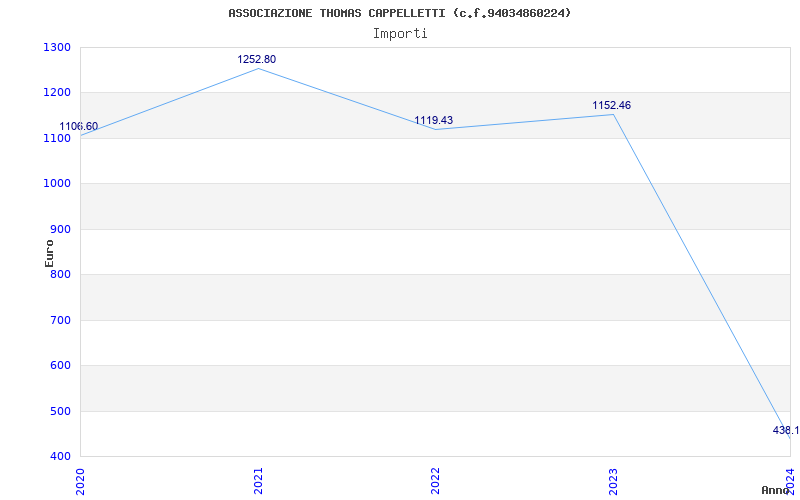The height and width of the screenshot is (500, 800).
Task: Click the 1100 y-axis value
Action: point(57,138)
